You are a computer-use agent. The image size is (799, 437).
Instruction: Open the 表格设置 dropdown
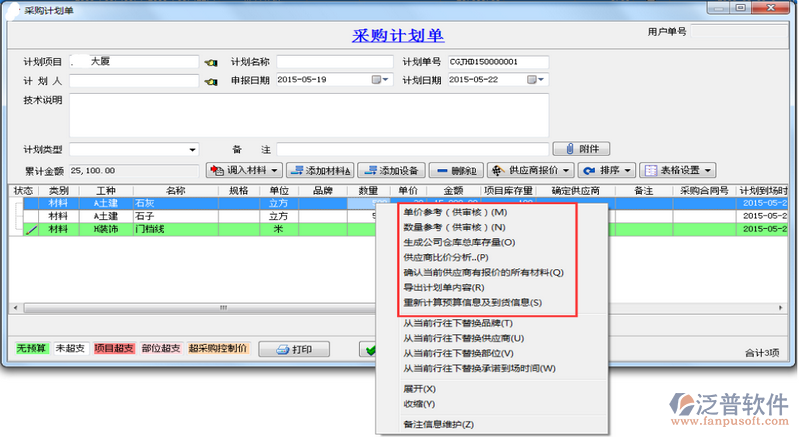coord(678,170)
